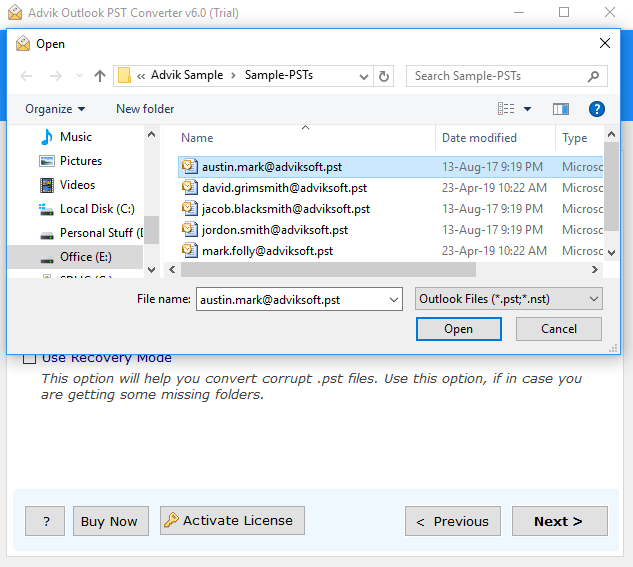Image resolution: width=633 pixels, height=567 pixels.
Task: Click the Back navigation arrow
Action: (26, 76)
